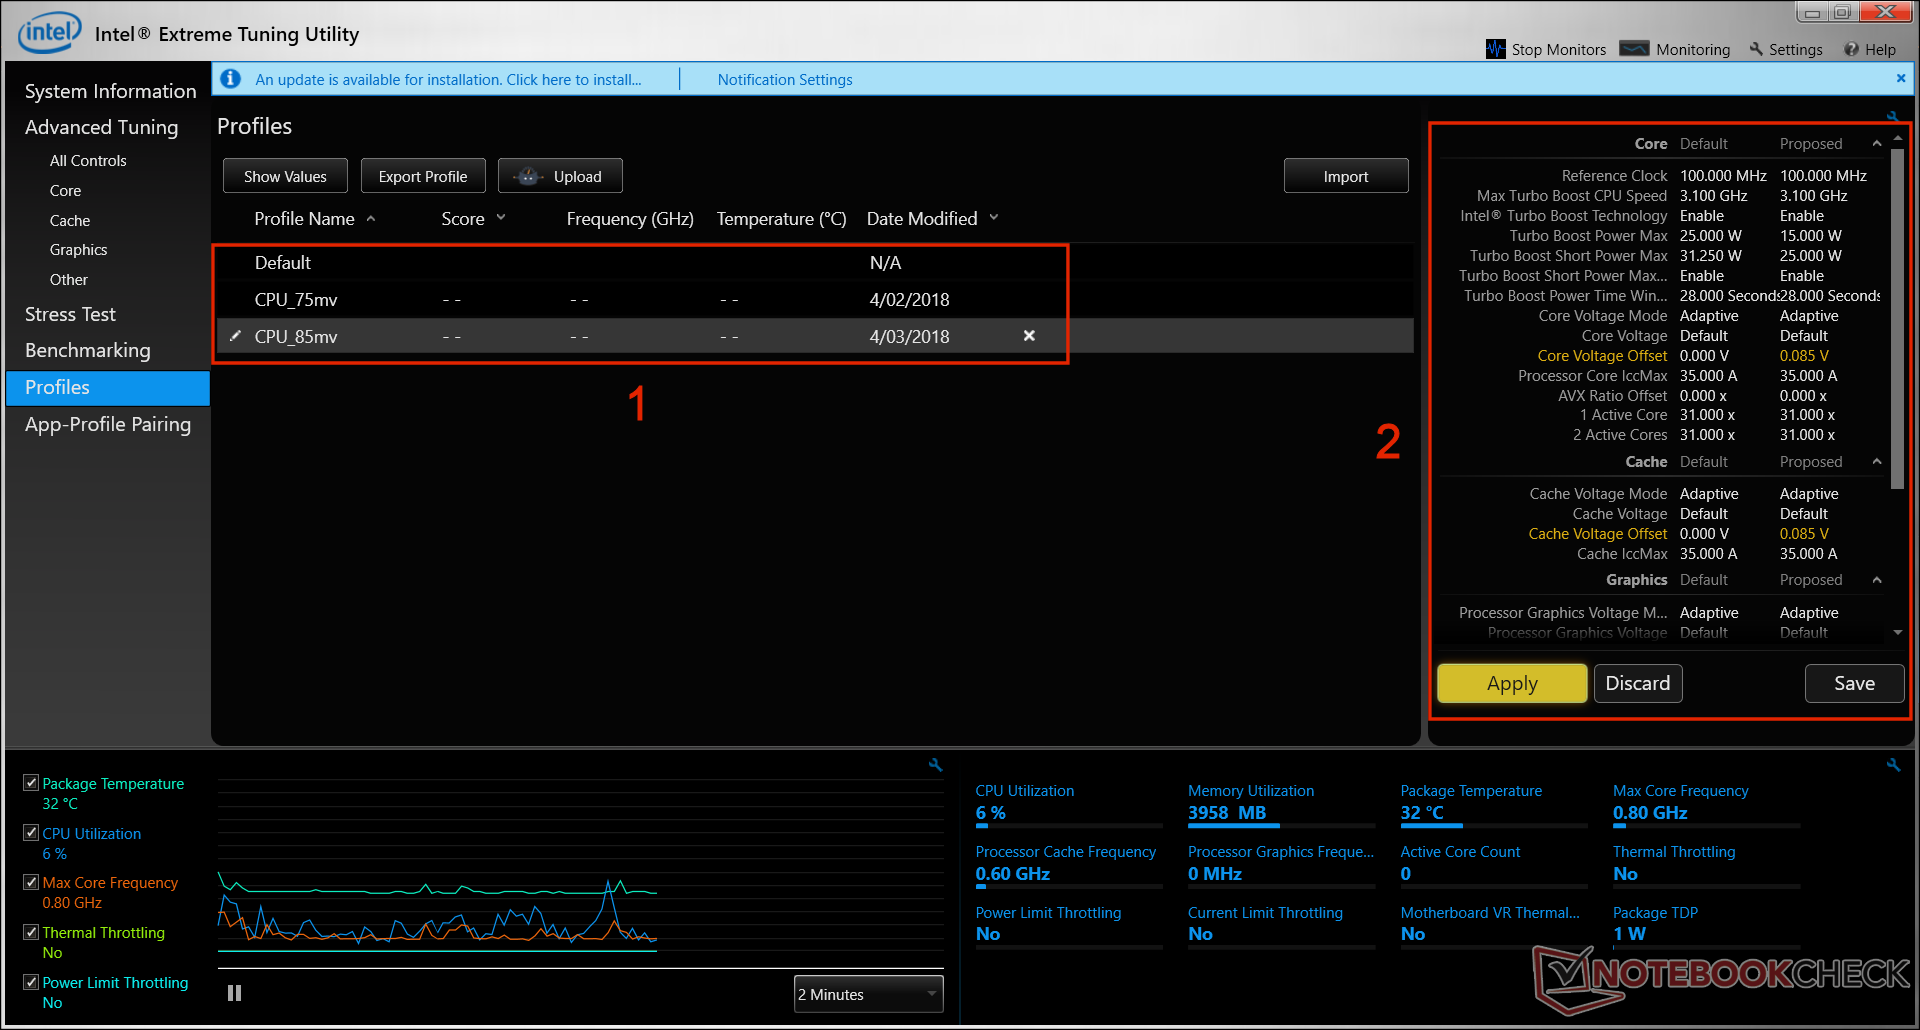Image resolution: width=1920 pixels, height=1030 pixels.
Task: Open Benchmarking section
Action: tap(88, 350)
